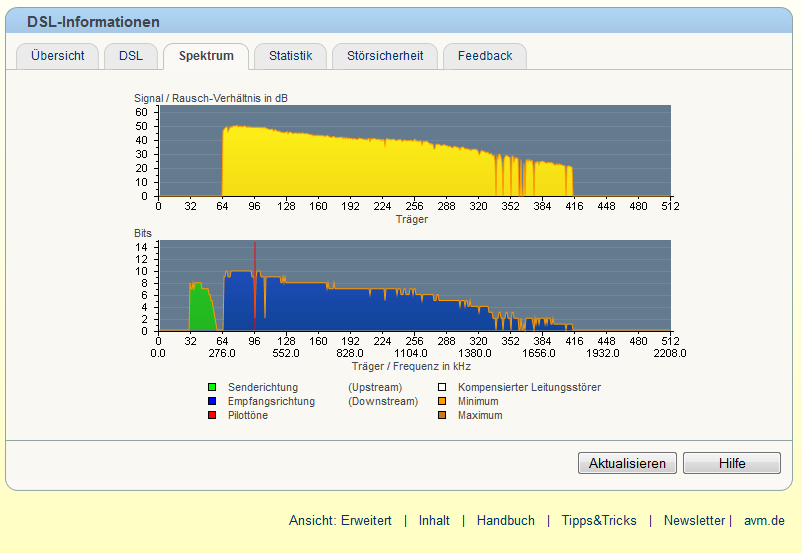Click the red Pilottöne legend swatch
802x553 pixels.
[x=212, y=415]
